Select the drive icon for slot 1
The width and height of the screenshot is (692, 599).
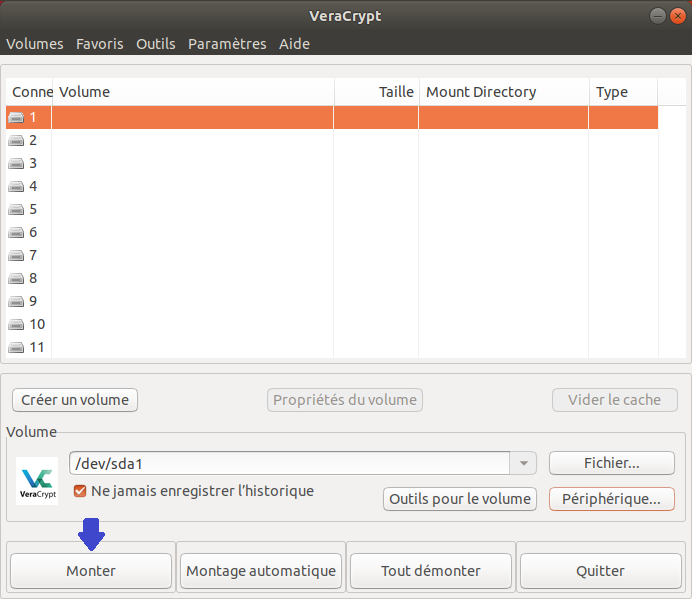pyautogui.click(x=16, y=118)
